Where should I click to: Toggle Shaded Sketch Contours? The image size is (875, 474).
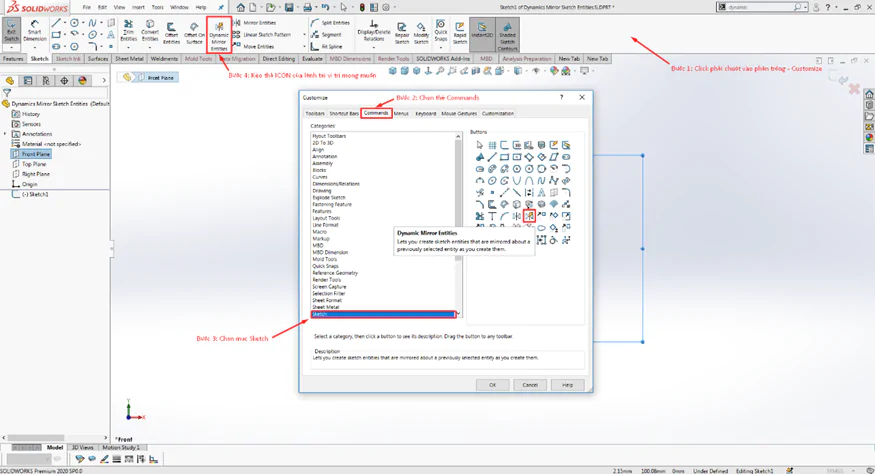pos(507,35)
